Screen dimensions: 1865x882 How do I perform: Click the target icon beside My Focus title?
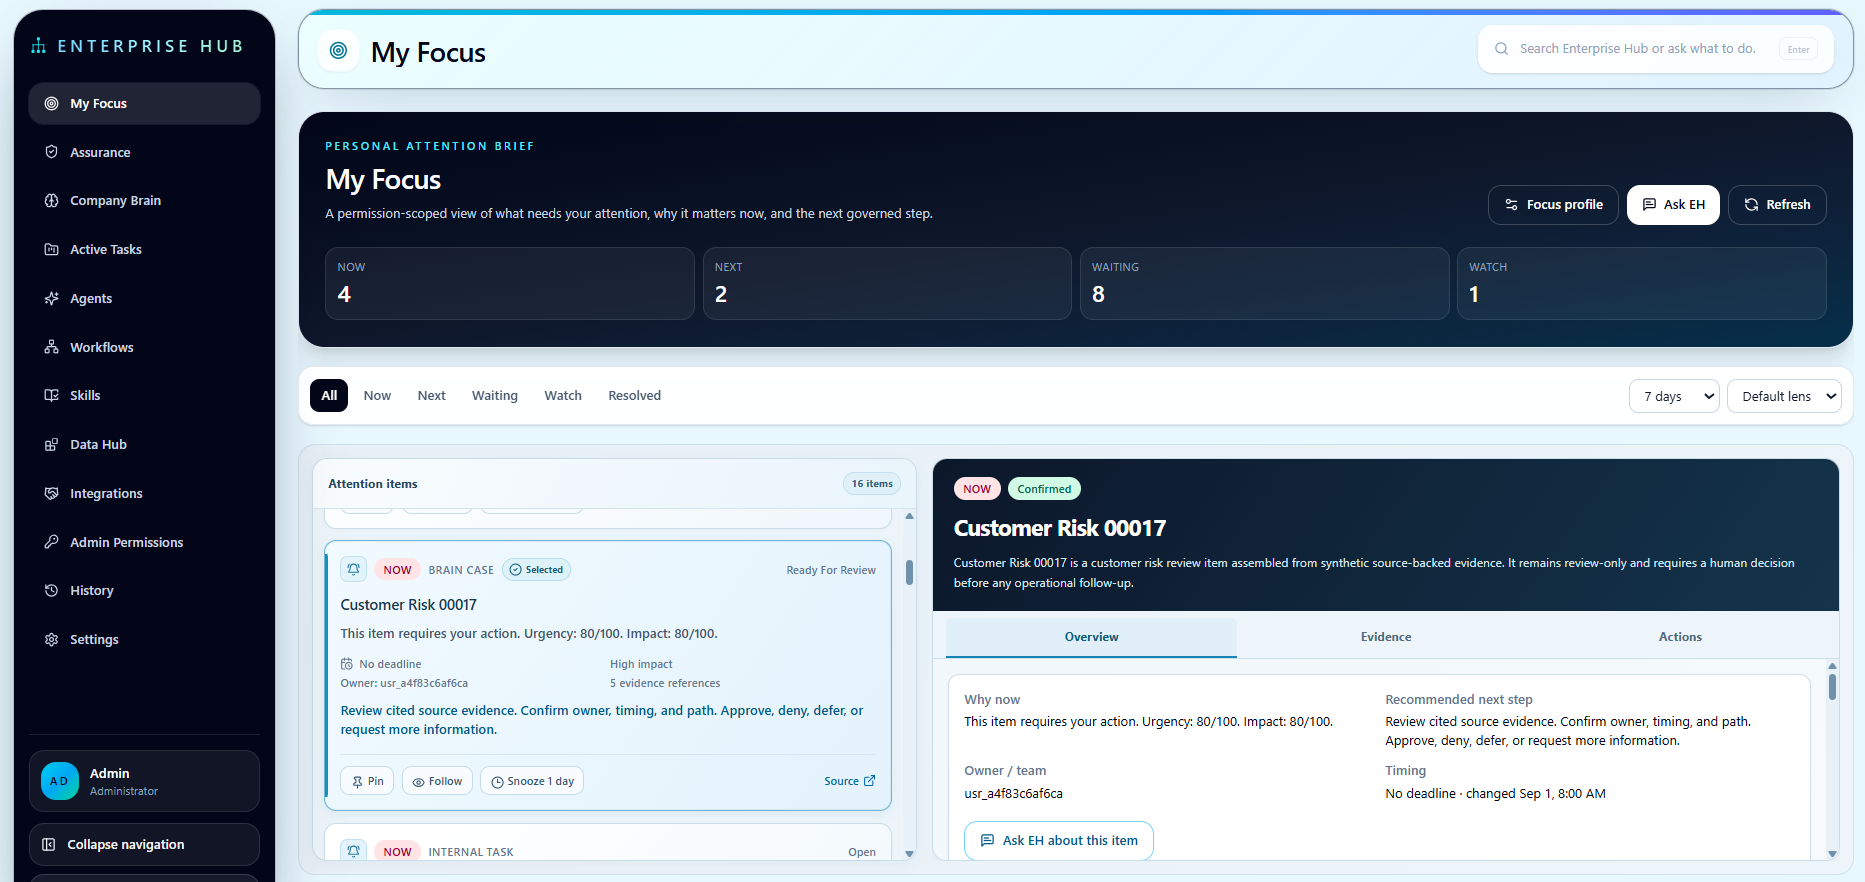[x=338, y=50]
